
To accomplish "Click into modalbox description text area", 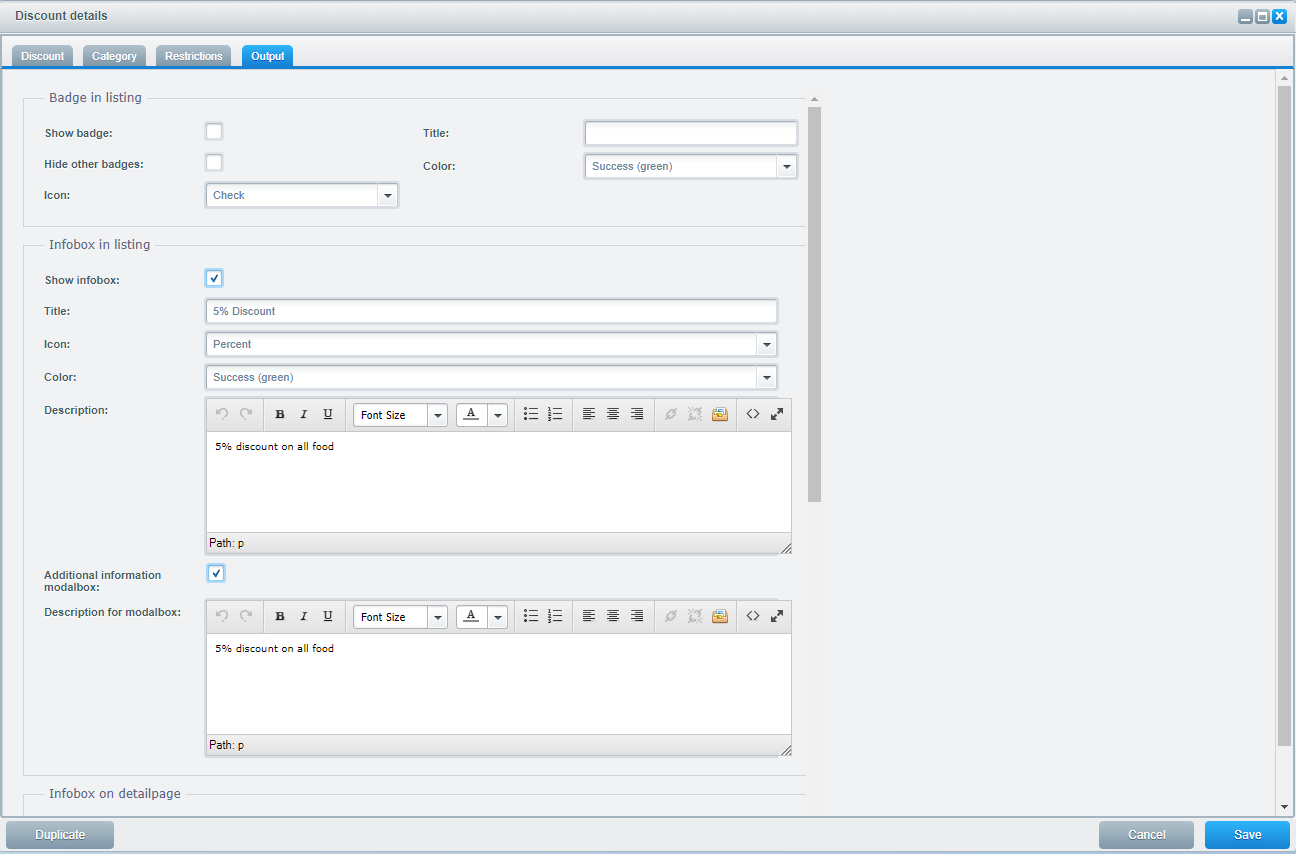I will pyautogui.click(x=498, y=684).
